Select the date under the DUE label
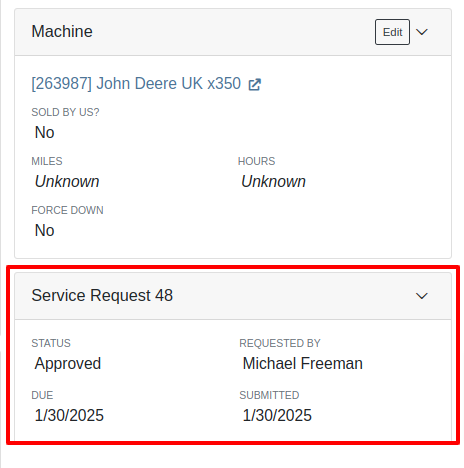 point(69,415)
